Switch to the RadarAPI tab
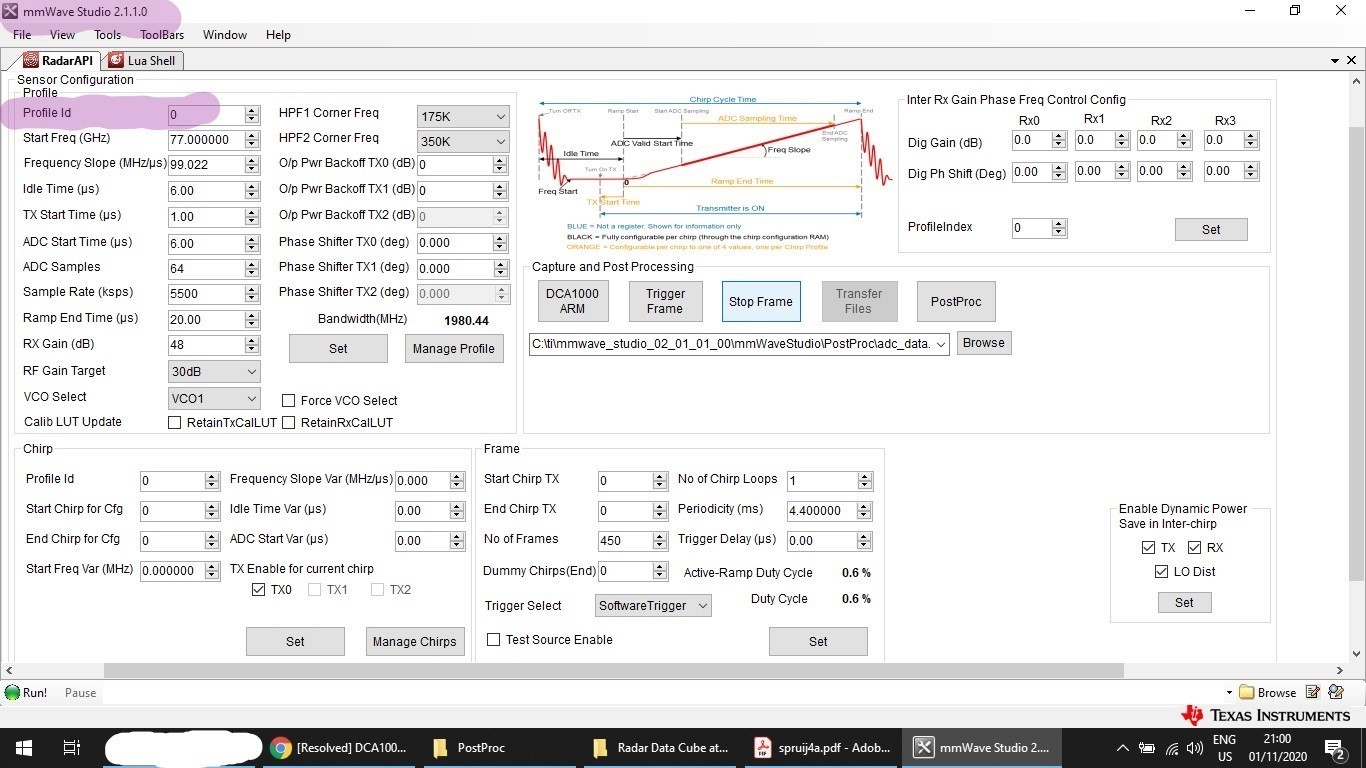 pyautogui.click(x=58, y=61)
